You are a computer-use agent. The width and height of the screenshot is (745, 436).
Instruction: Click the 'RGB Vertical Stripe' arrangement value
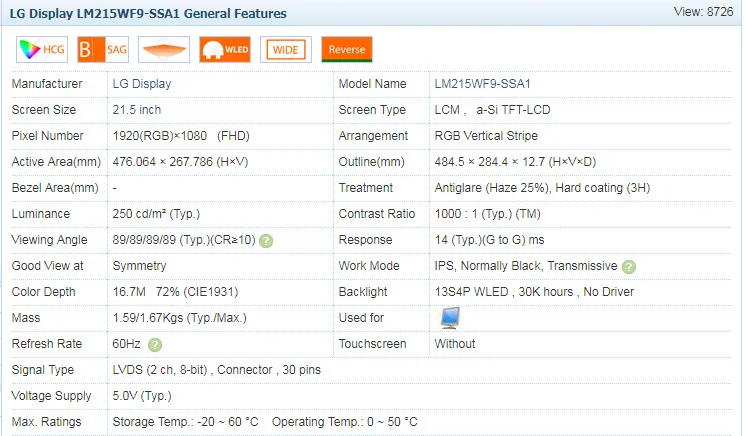(486, 136)
